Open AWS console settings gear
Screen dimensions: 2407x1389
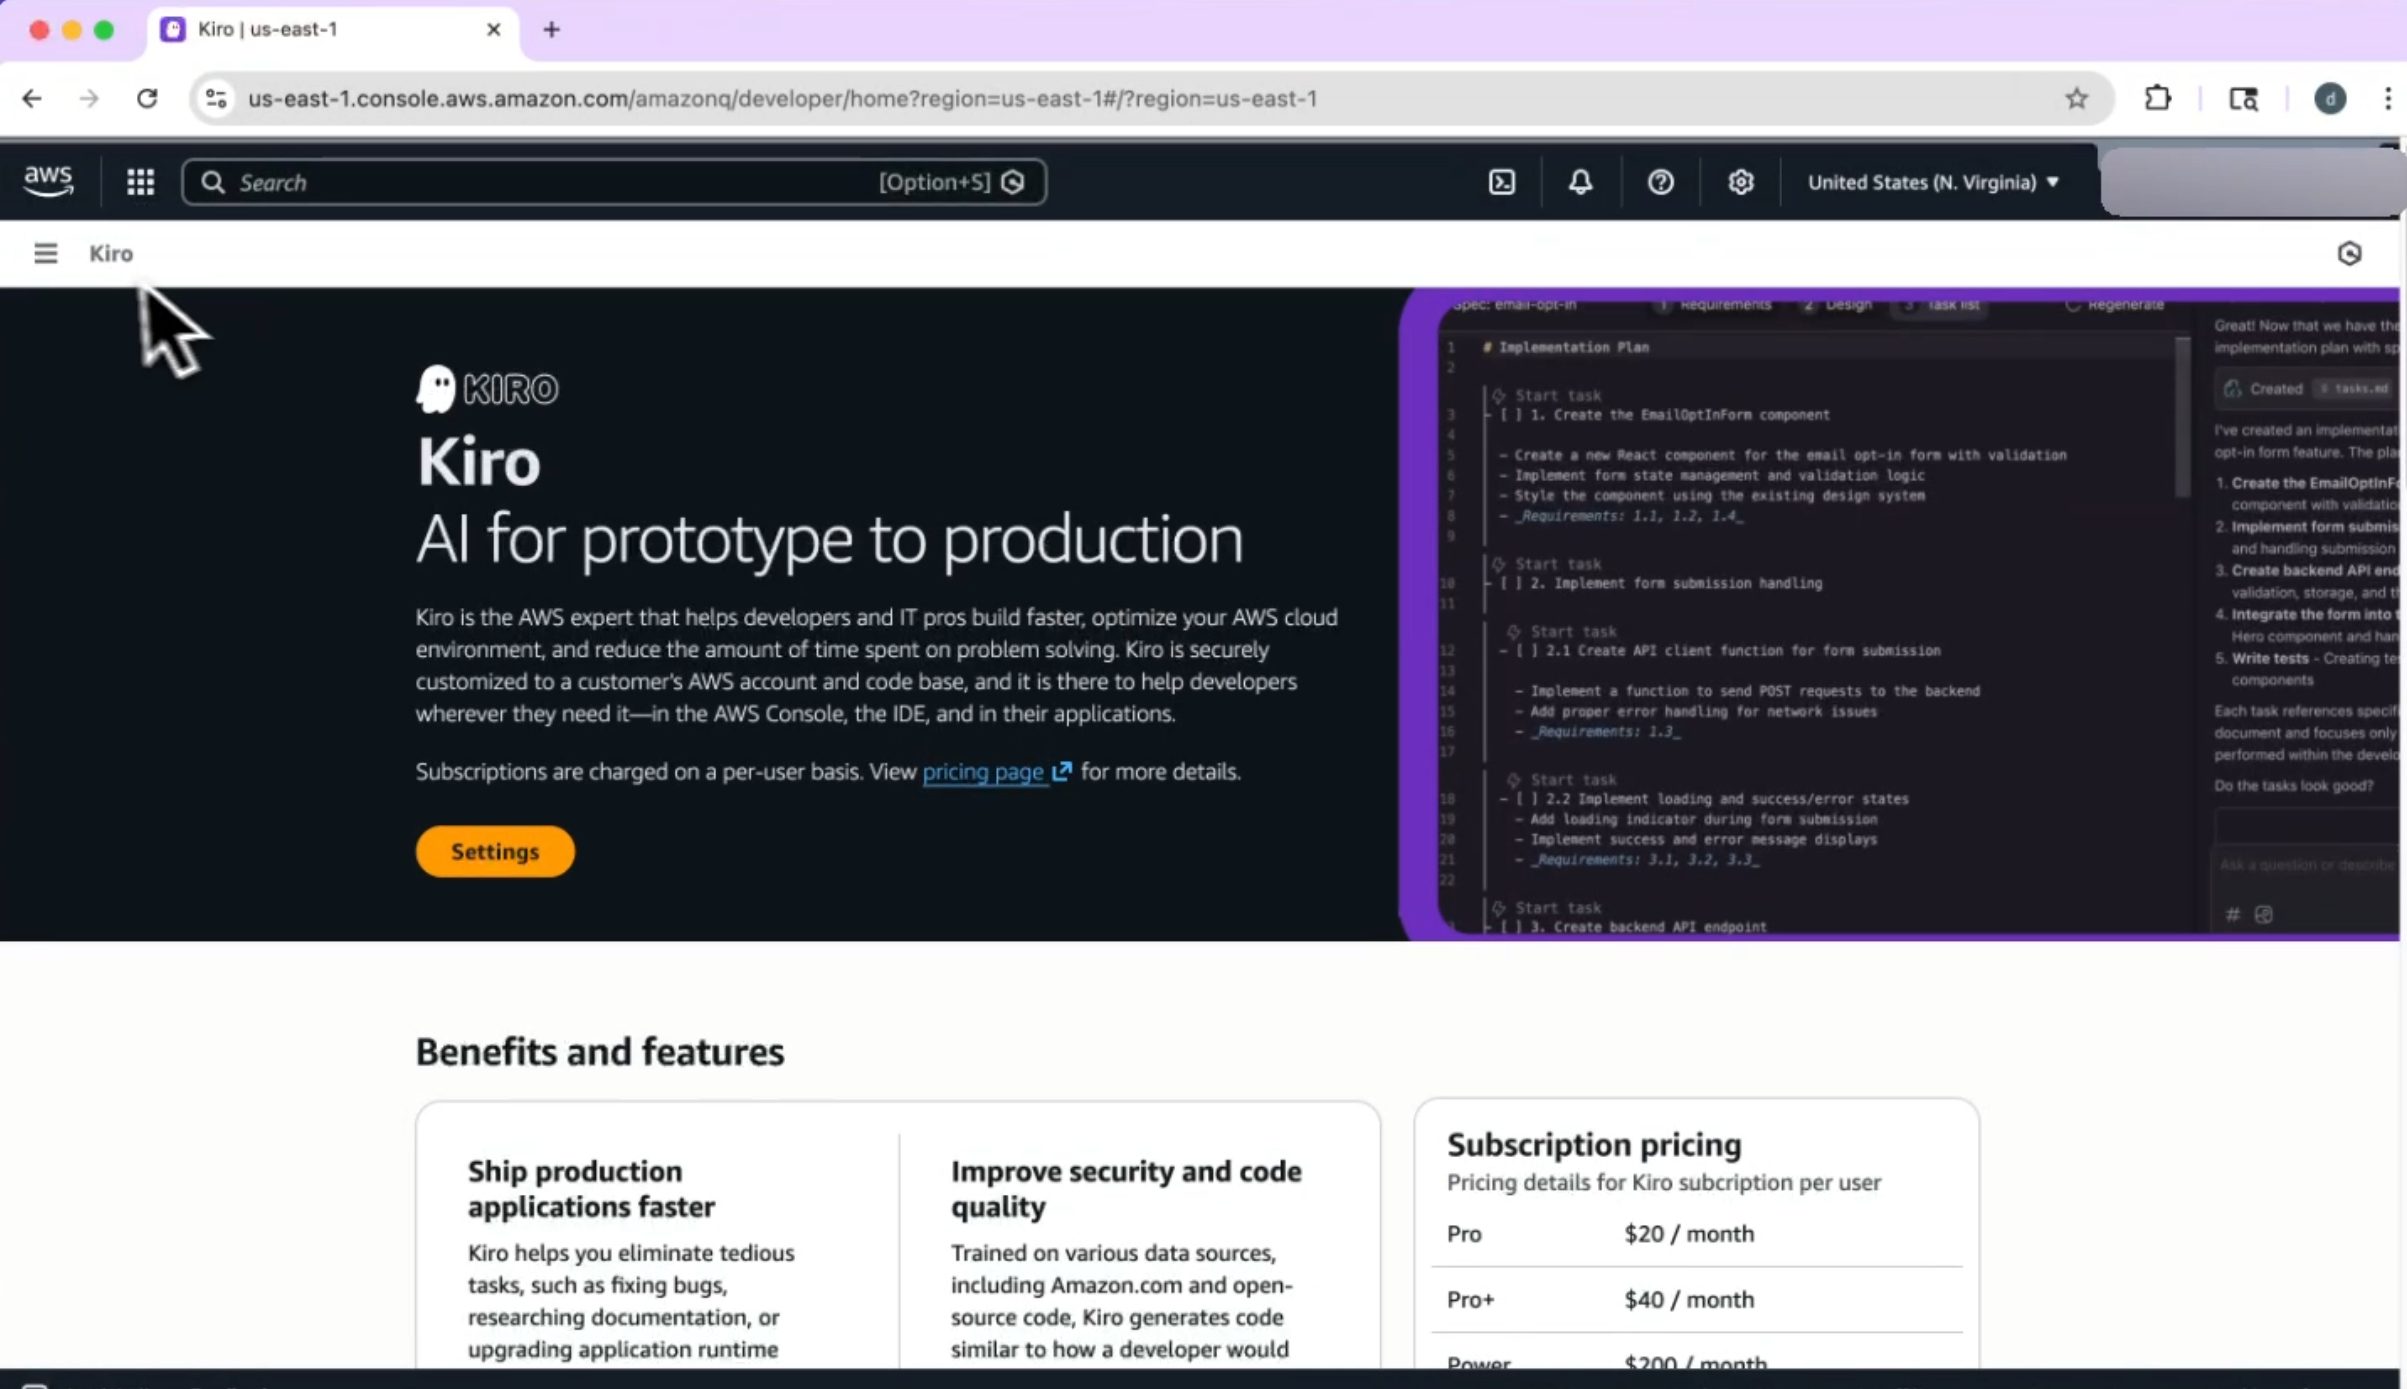click(1740, 182)
